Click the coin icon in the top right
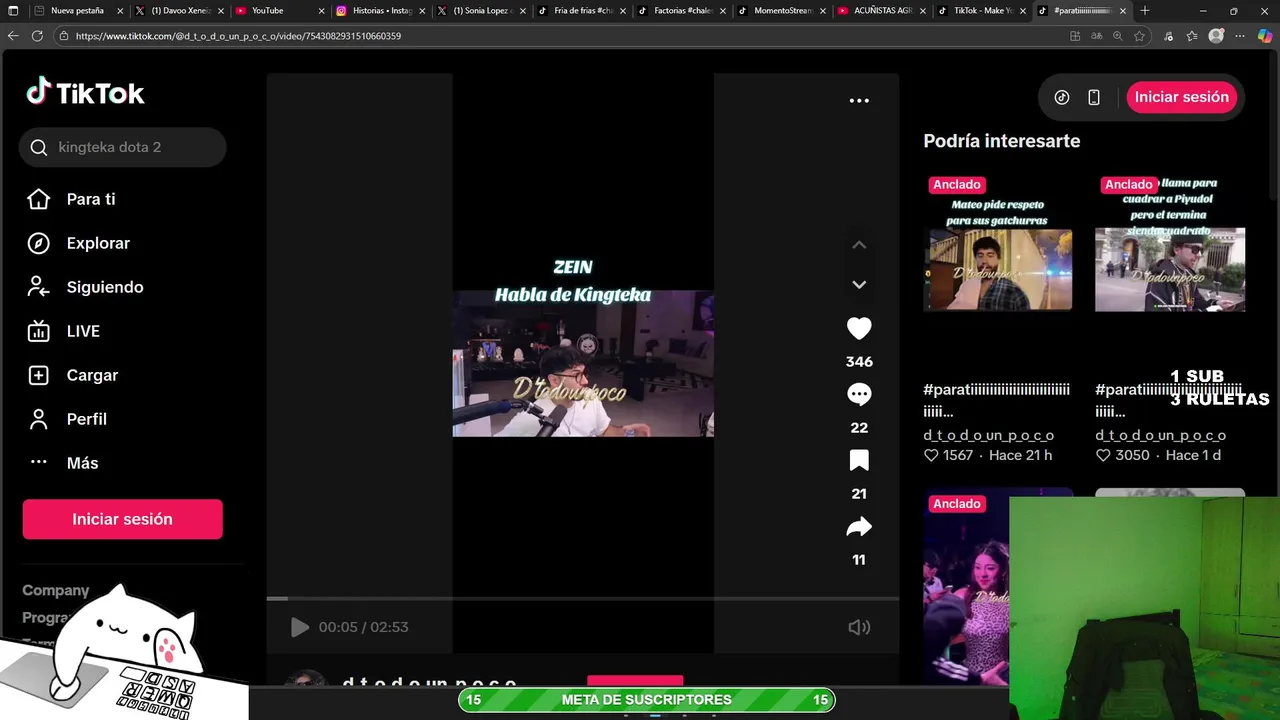Image resolution: width=1280 pixels, height=720 pixels. click(x=1062, y=97)
